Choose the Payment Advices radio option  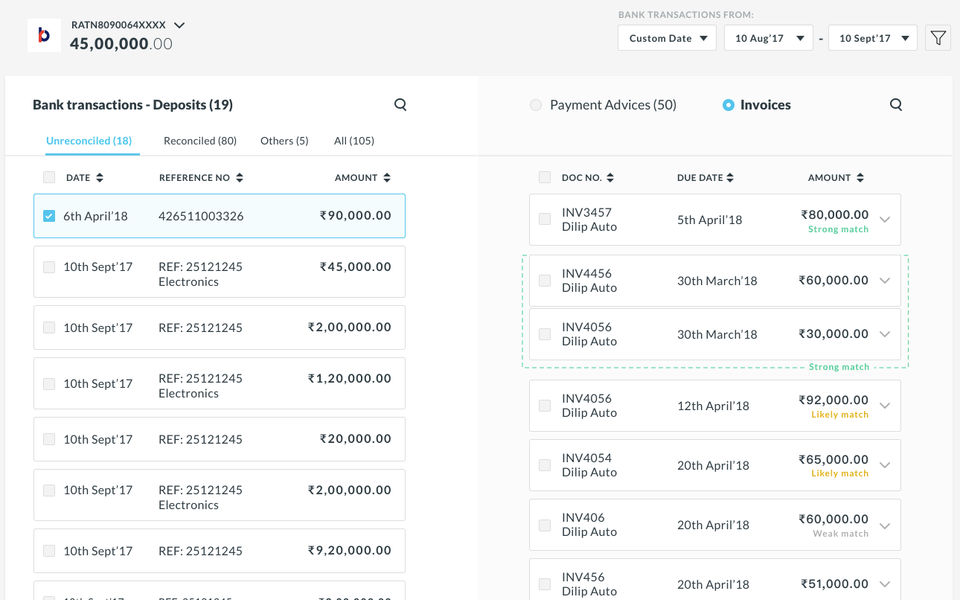[536, 105]
